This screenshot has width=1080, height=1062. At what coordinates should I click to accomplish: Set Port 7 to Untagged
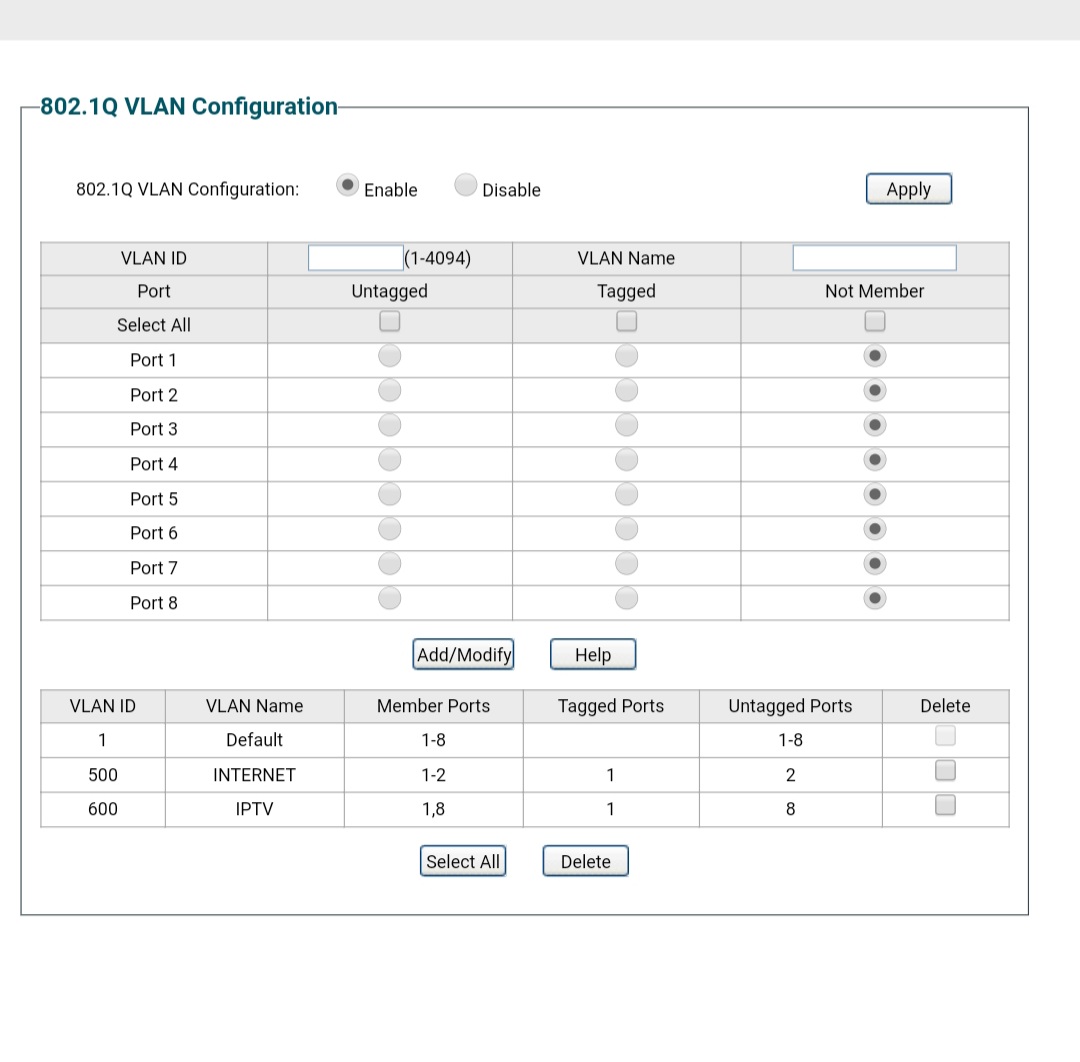tap(390, 564)
